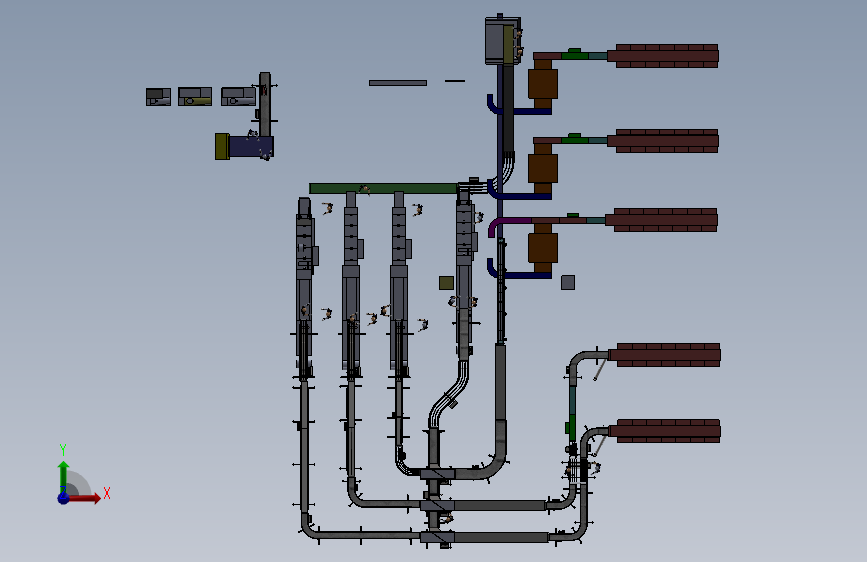Screen dimensions: 867x562
Task: Select the bottommost horizontal gray conveyor run
Action: pyautogui.click(x=500, y=537)
